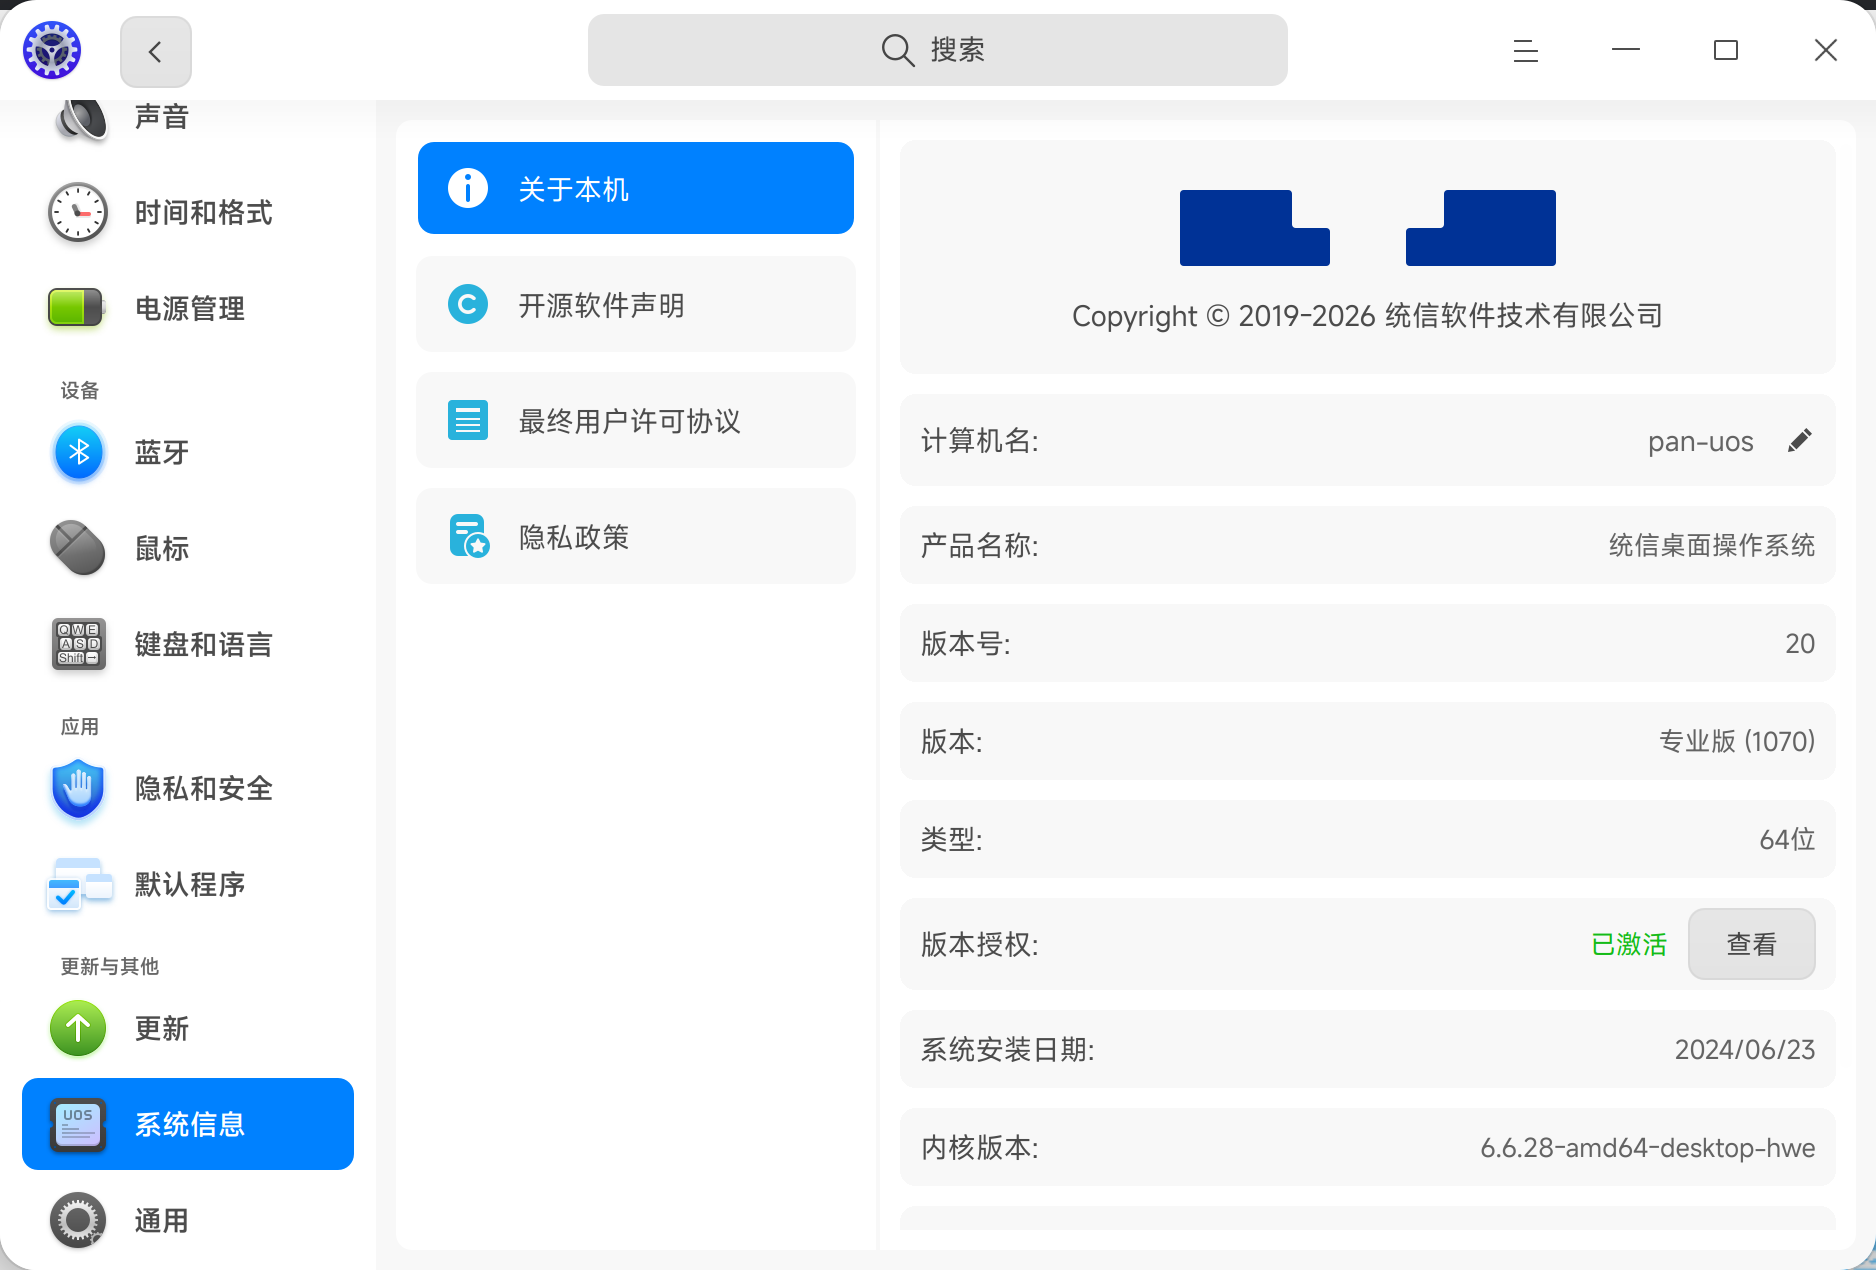Screen dimensions: 1876x1270
Task: Open 鼠标 mouse icon
Action: [x=78, y=548]
